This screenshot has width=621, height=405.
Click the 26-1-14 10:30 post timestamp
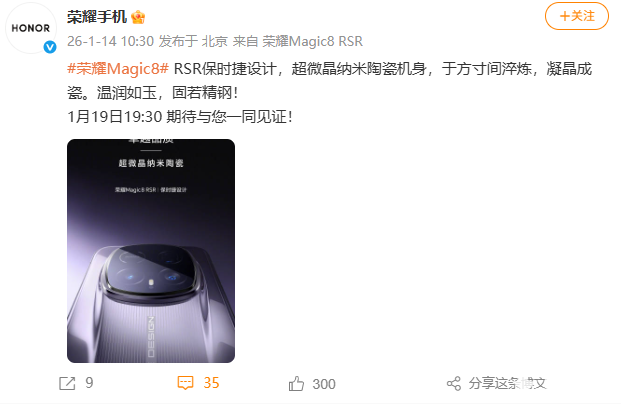tap(110, 41)
